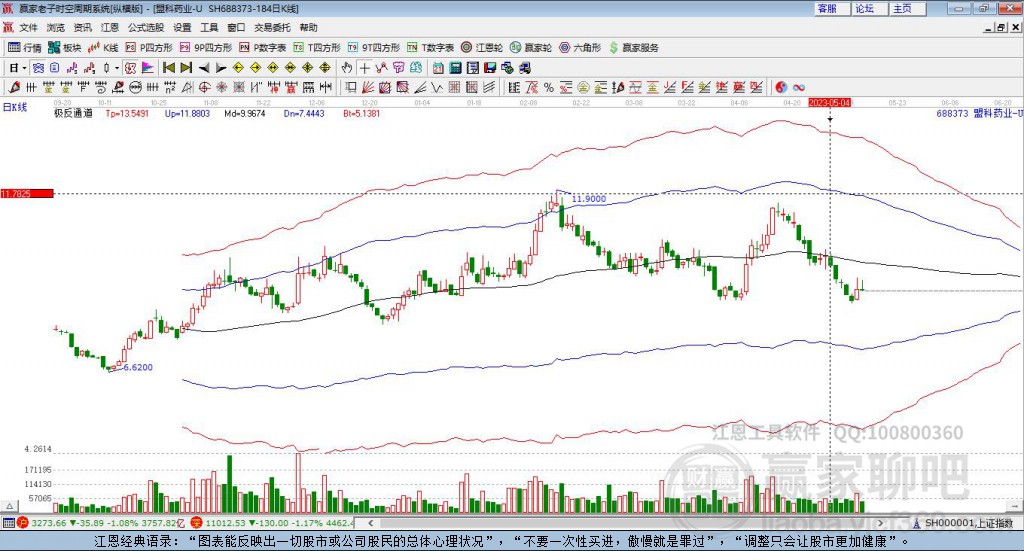The image size is (1024, 551).
Task: Click the 论坛 forum button
Action: pyautogui.click(x=869, y=8)
